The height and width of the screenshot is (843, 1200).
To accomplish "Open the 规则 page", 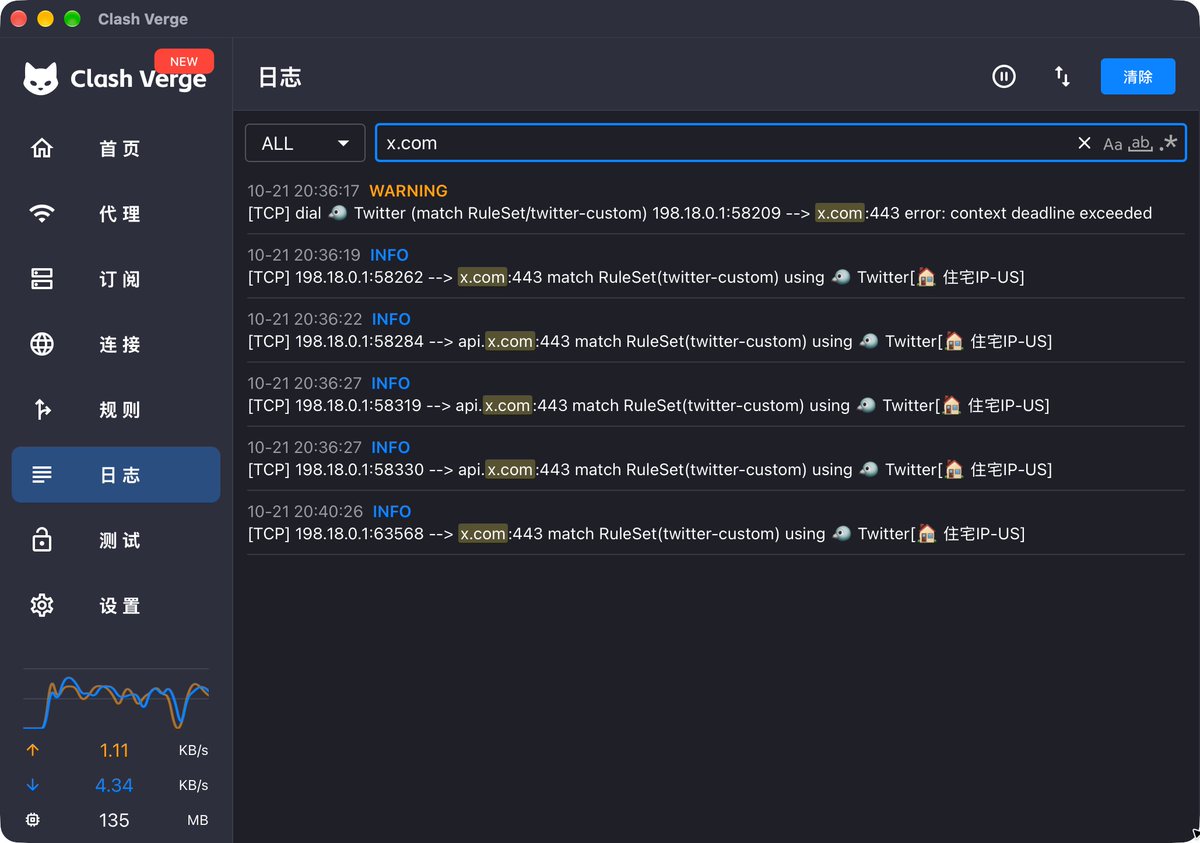I will coord(116,409).
